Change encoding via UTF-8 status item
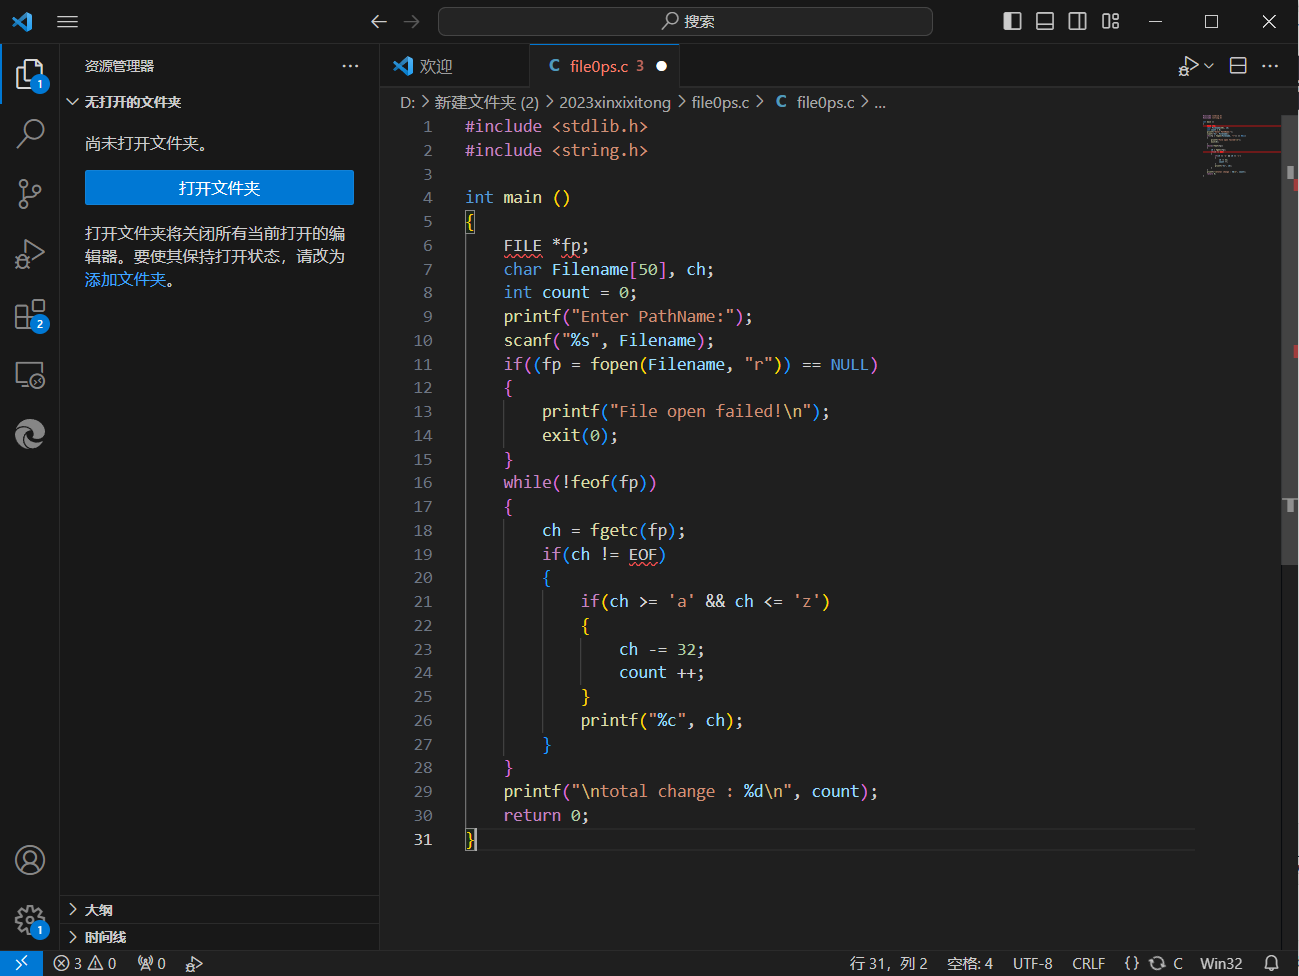Screen dimensions: 1299x976 1033,963
